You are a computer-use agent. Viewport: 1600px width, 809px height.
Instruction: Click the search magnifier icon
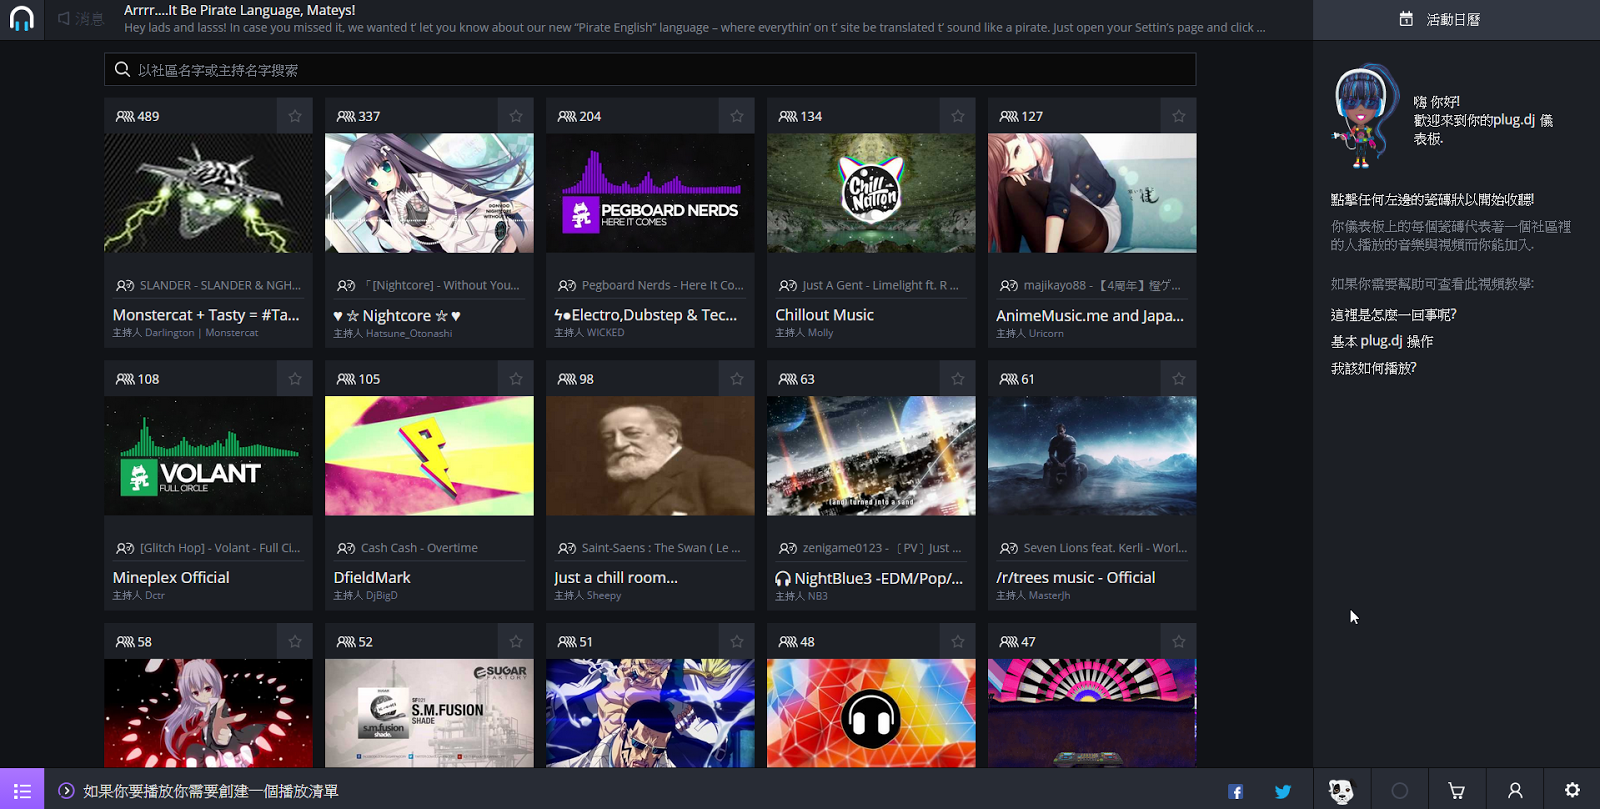coord(122,69)
